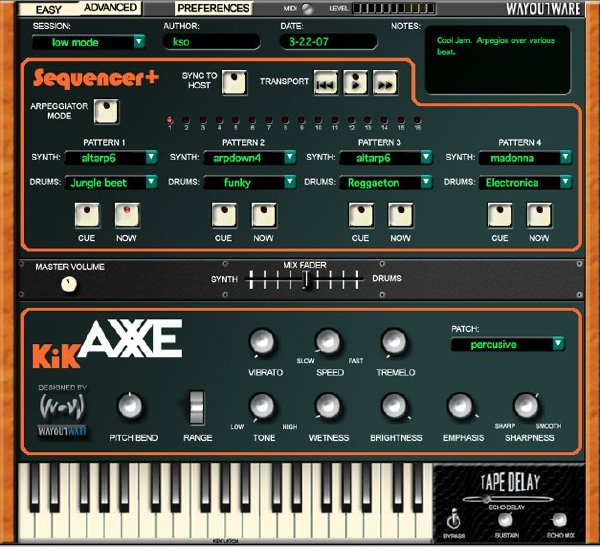
Task: Click sequencer step 16 LED
Action: pyautogui.click(x=417, y=120)
